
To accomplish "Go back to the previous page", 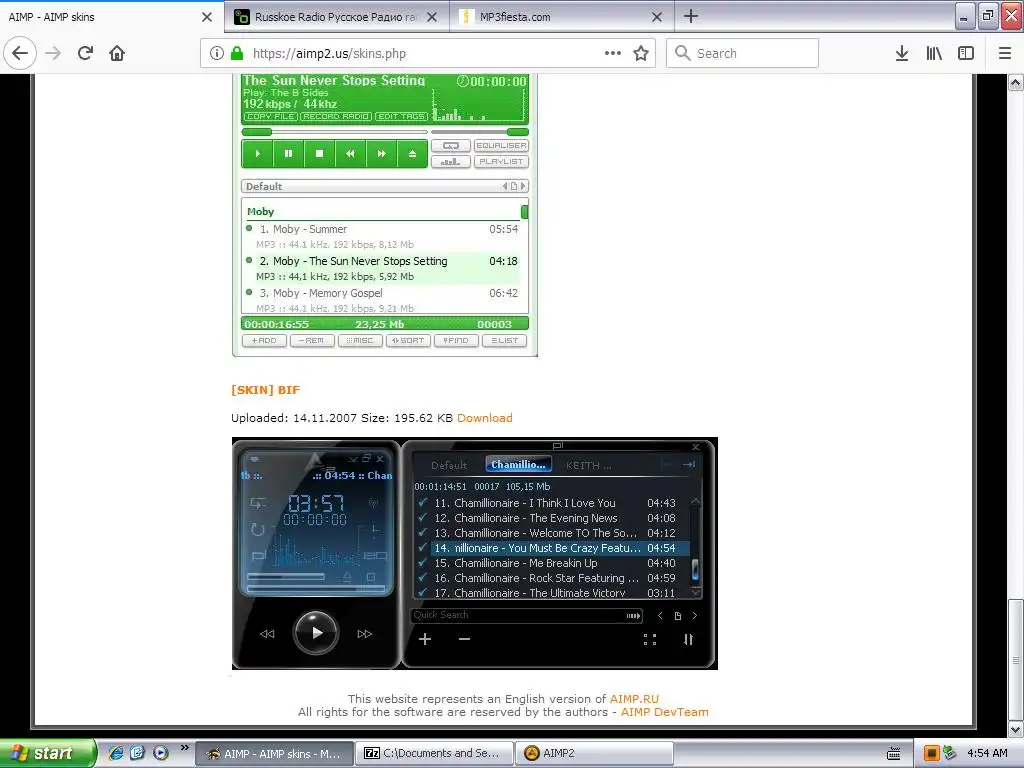I will point(20,53).
